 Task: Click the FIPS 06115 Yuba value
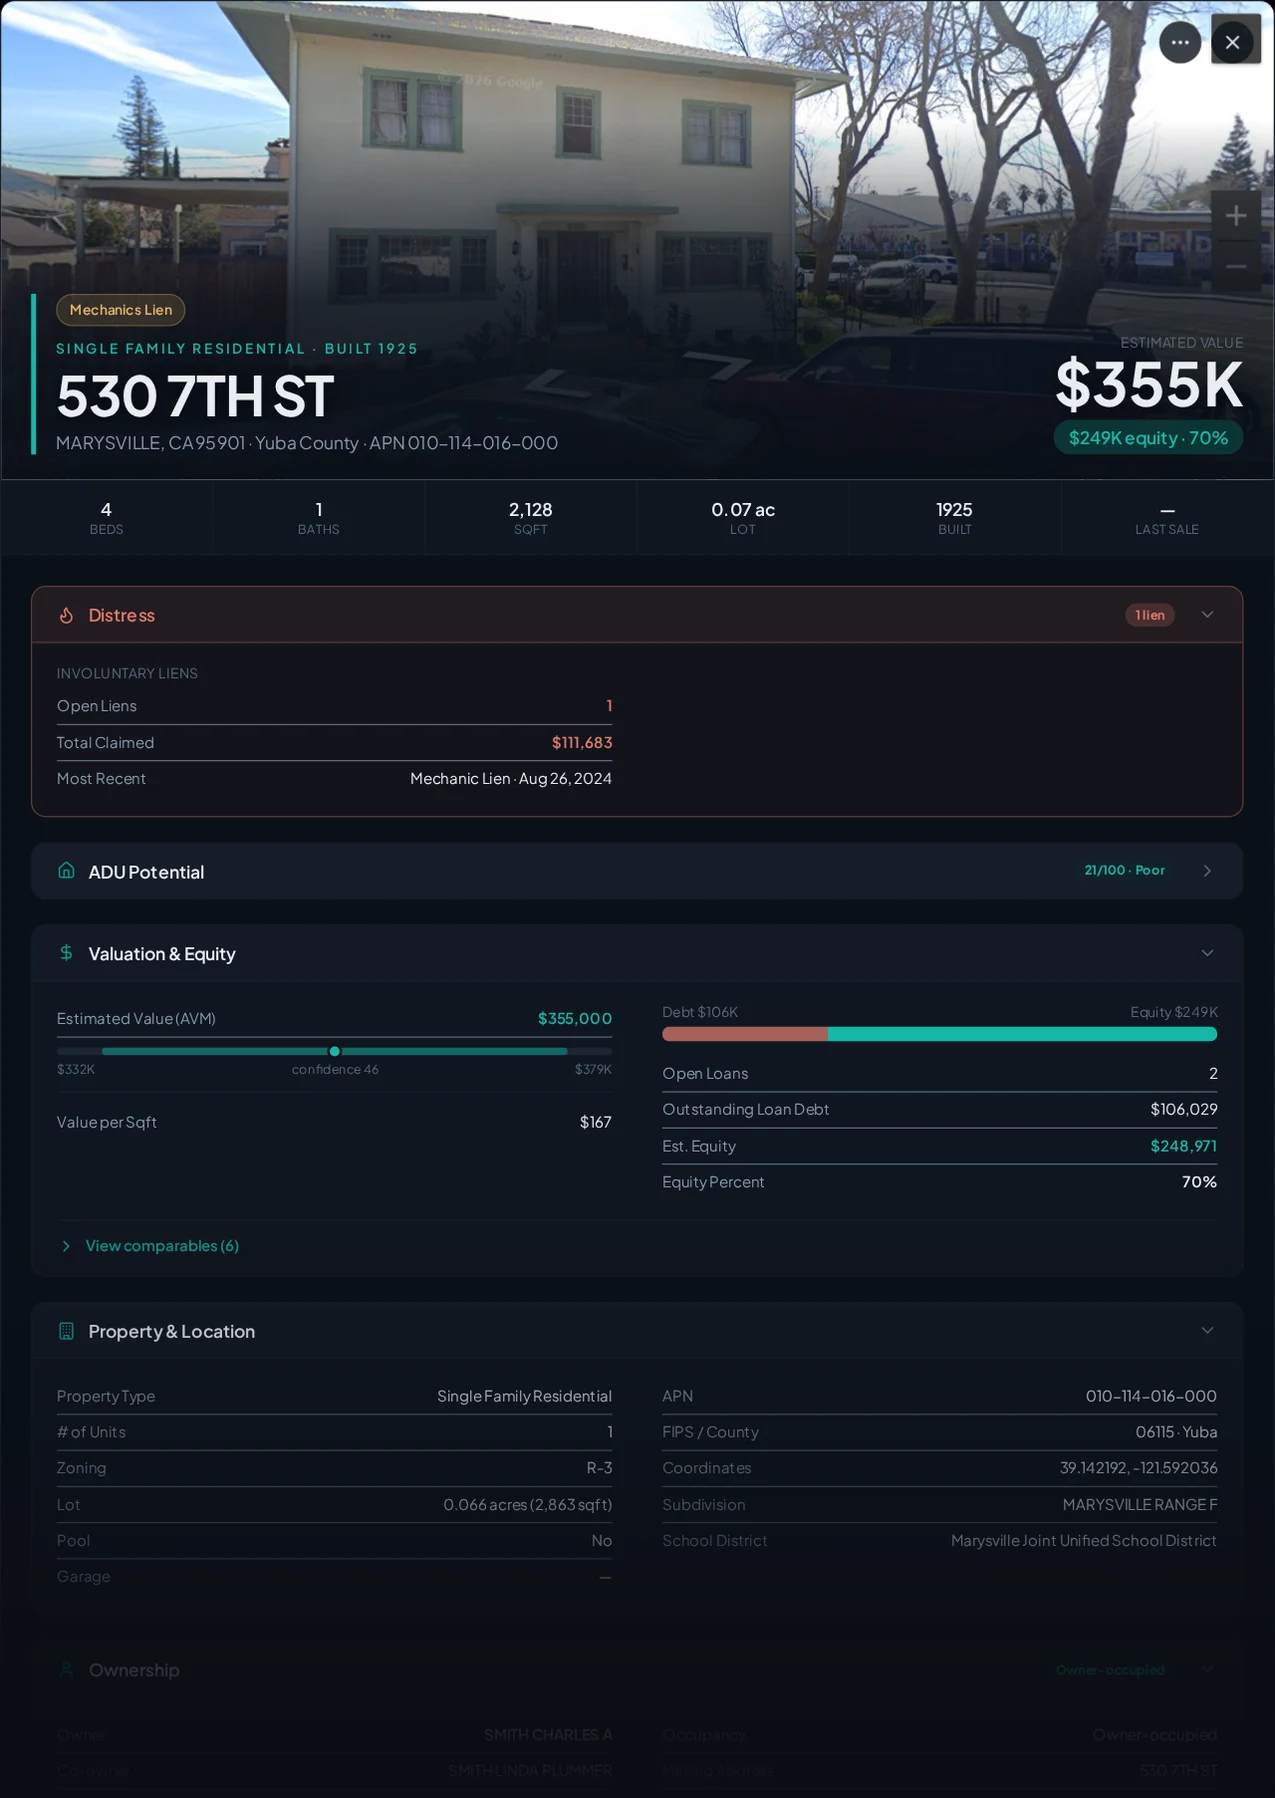[1176, 1432]
